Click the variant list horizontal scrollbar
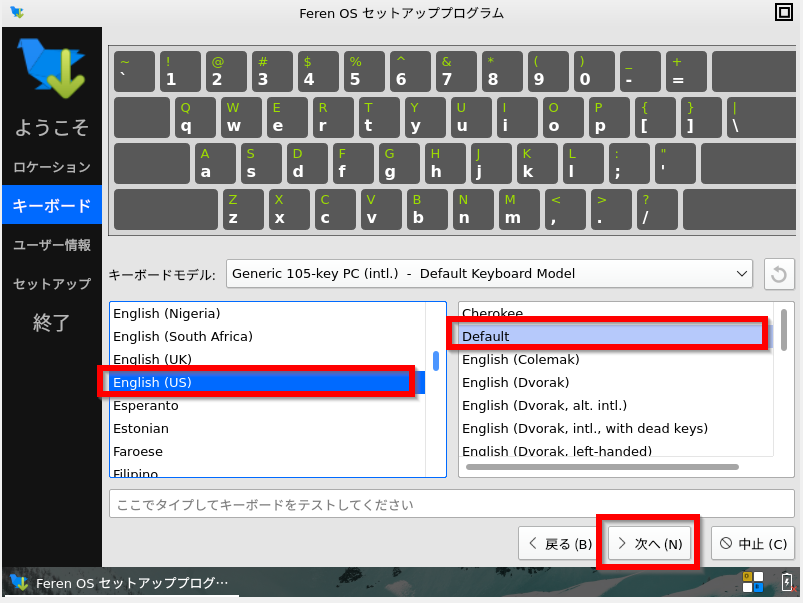This screenshot has height=603, width=803. pos(602,467)
